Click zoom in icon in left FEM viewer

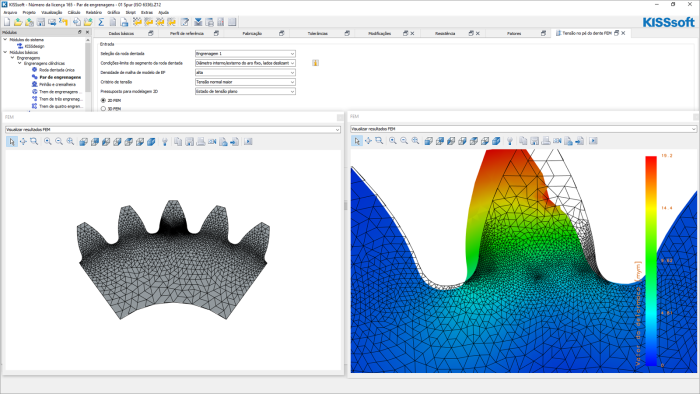coord(48,142)
